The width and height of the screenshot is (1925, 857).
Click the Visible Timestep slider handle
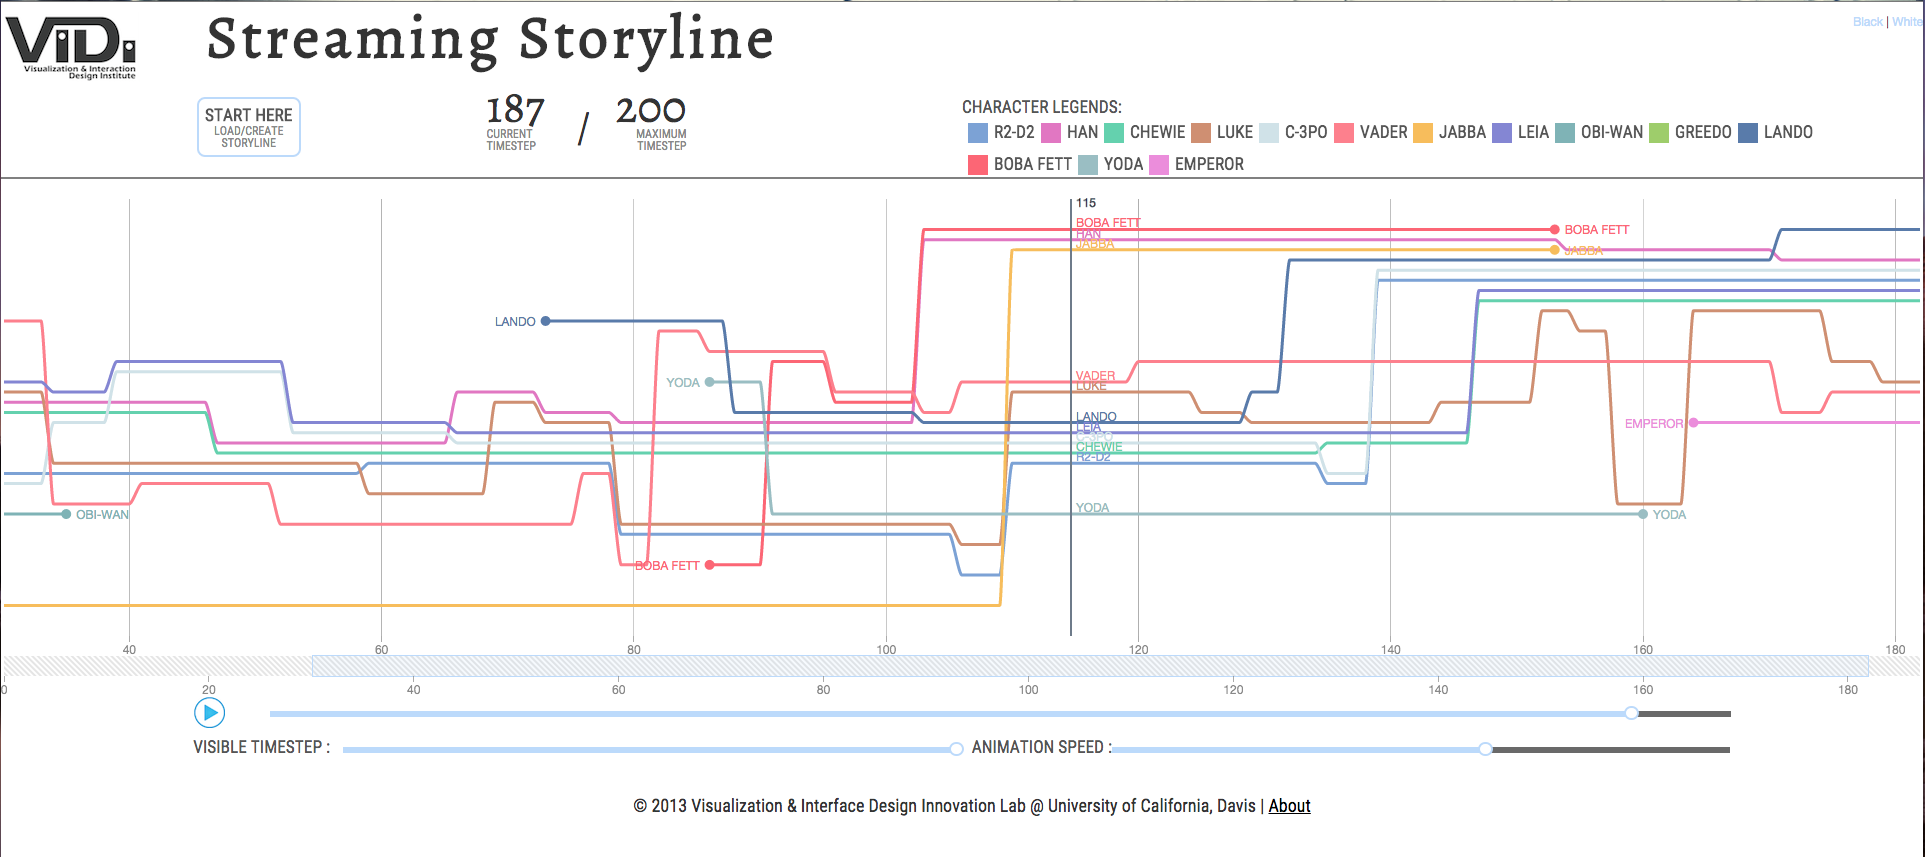(957, 749)
